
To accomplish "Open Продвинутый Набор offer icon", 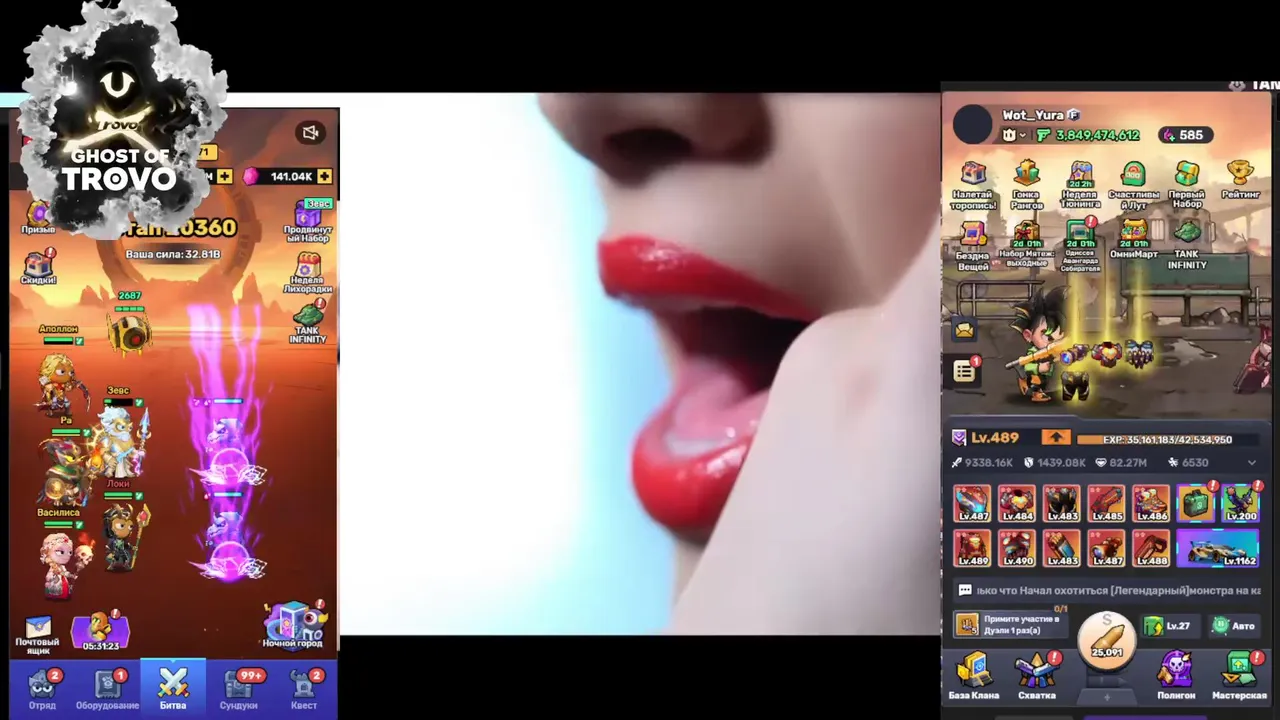I will [308, 220].
